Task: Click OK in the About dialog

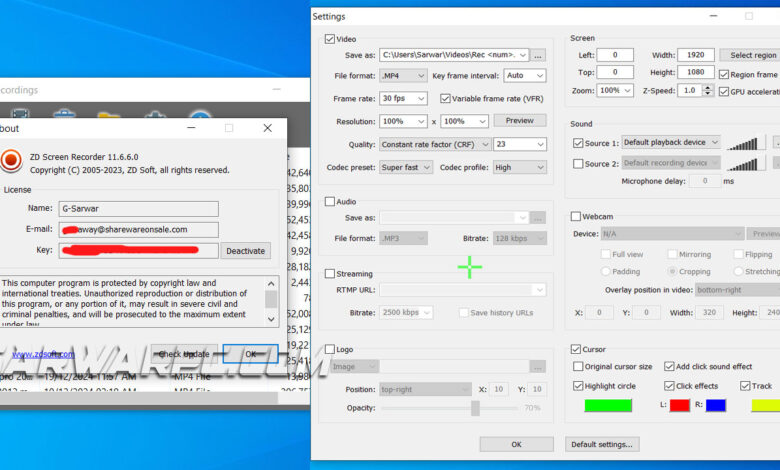Action: click(x=250, y=354)
